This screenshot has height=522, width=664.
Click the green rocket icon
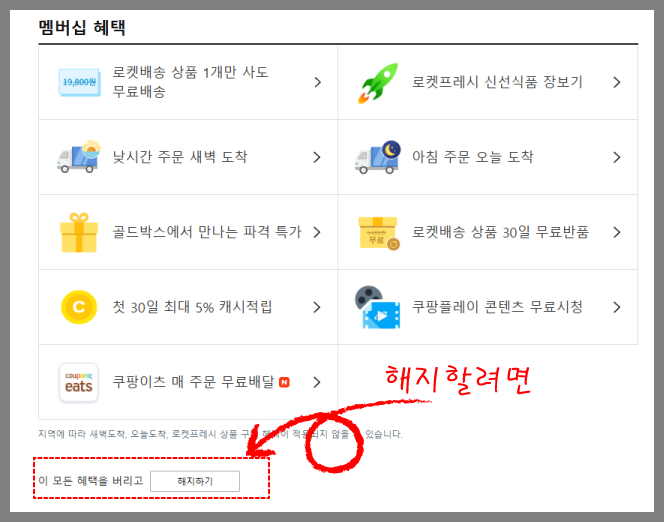pyautogui.click(x=378, y=83)
